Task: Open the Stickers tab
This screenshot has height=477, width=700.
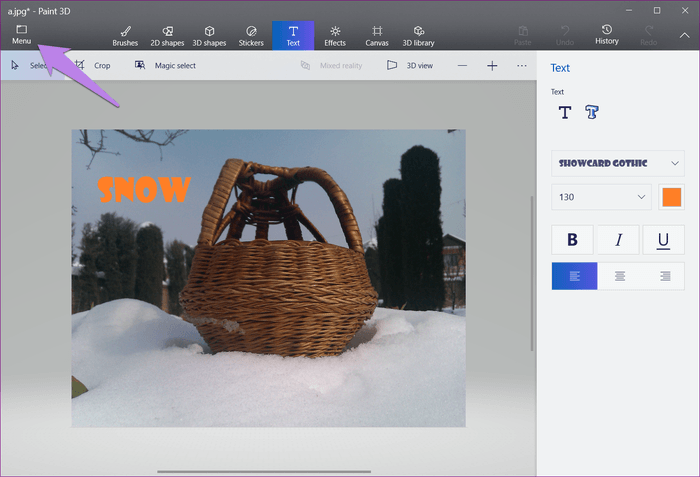Action: [x=251, y=36]
